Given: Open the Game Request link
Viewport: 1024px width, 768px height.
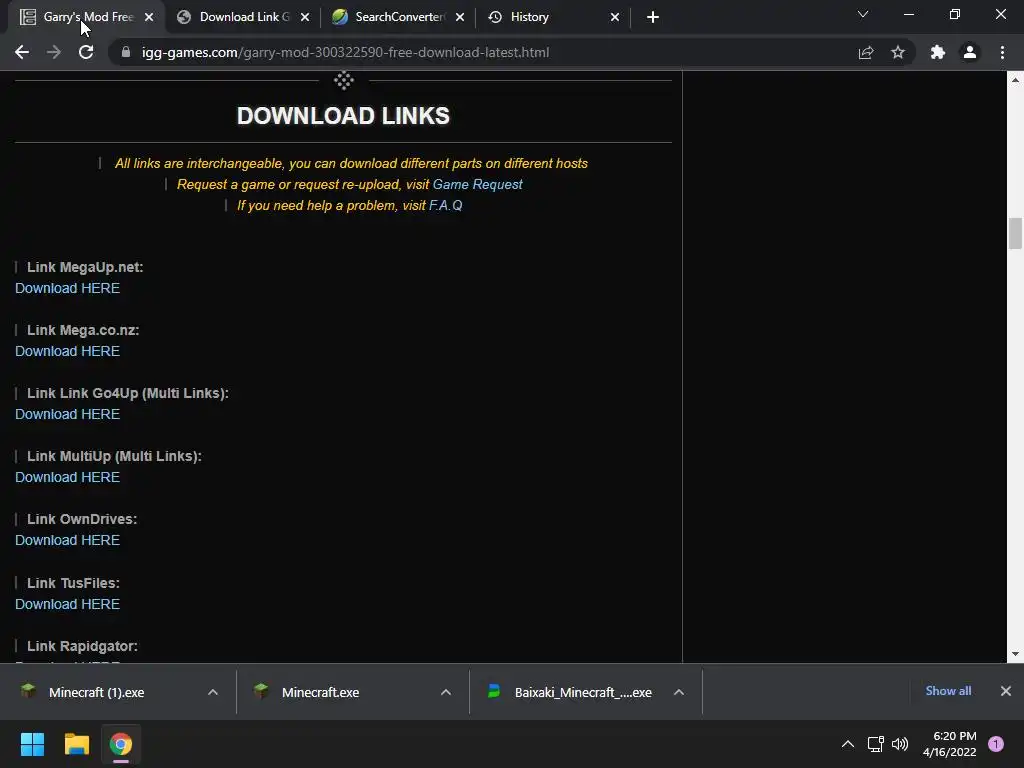Looking at the screenshot, I should click(477, 184).
